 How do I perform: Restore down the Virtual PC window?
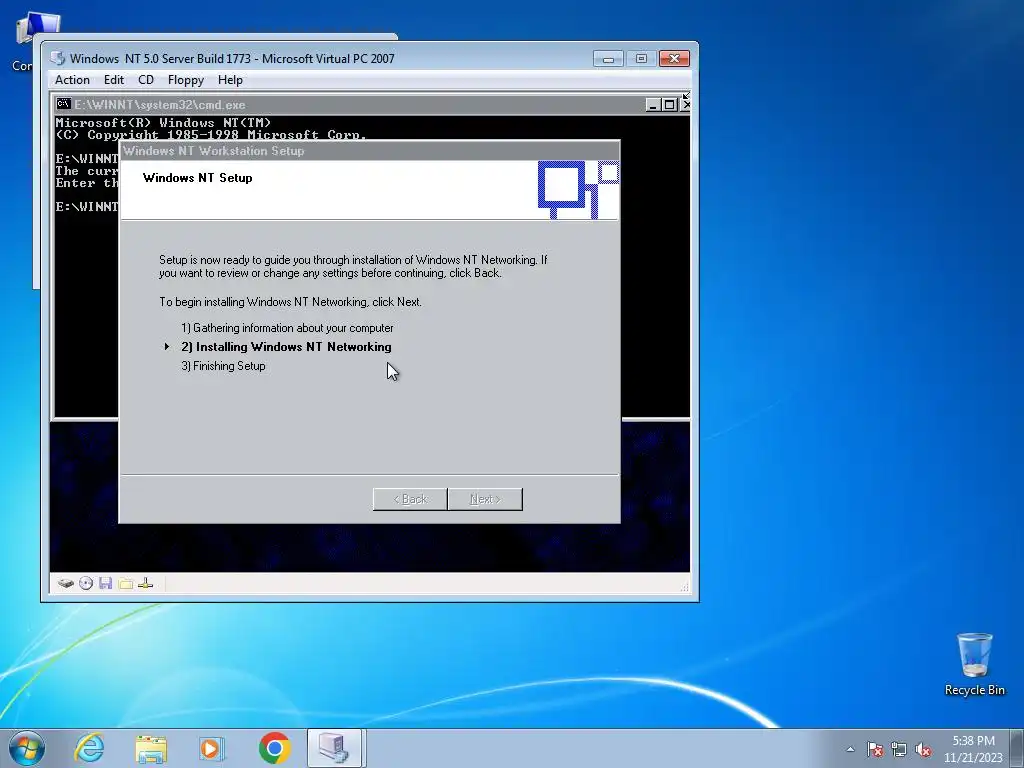point(641,59)
